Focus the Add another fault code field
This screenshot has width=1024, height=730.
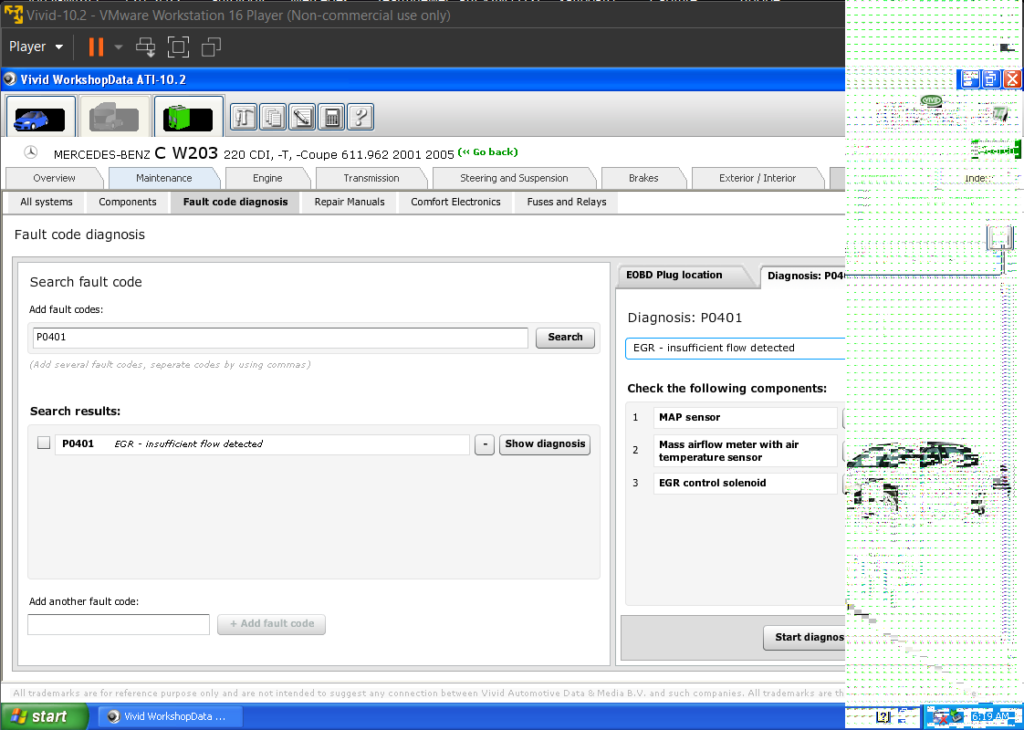tap(118, 624)
